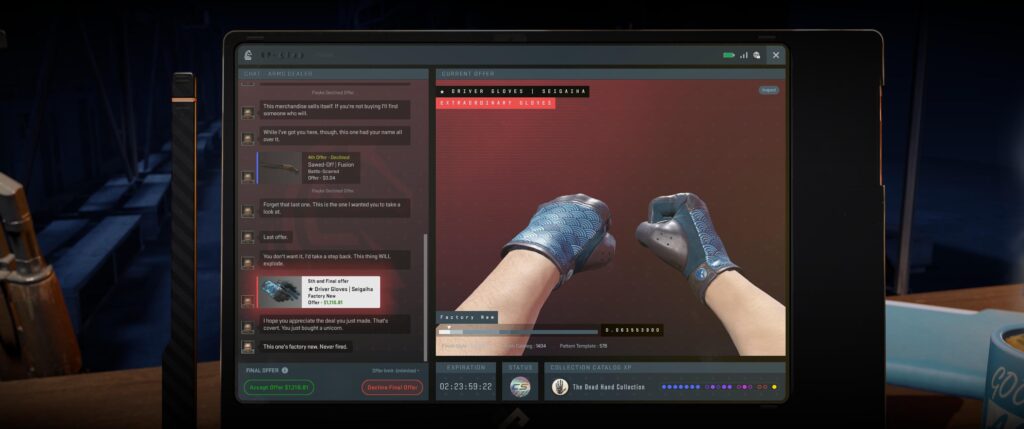This screenshot has width=1024, height=429.
Task: Decline the final offer
Action: coord(392,387)
